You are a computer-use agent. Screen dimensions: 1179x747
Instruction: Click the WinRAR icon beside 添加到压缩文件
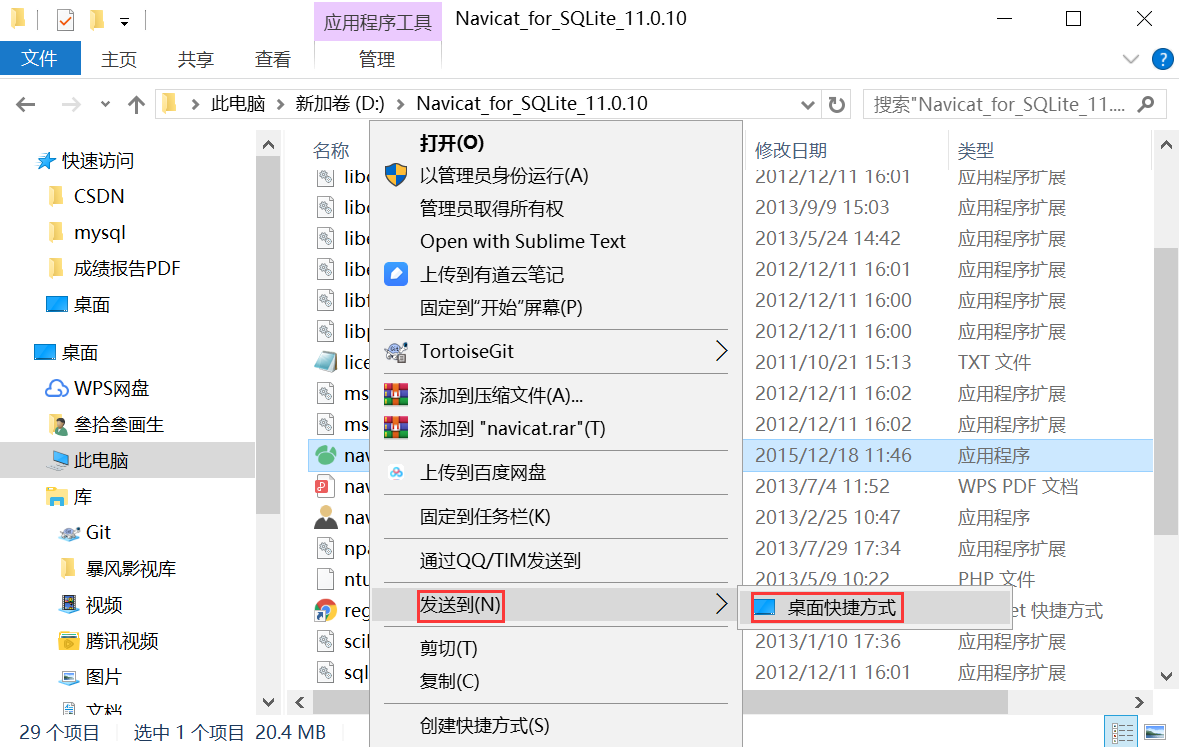tap(396, 395)
